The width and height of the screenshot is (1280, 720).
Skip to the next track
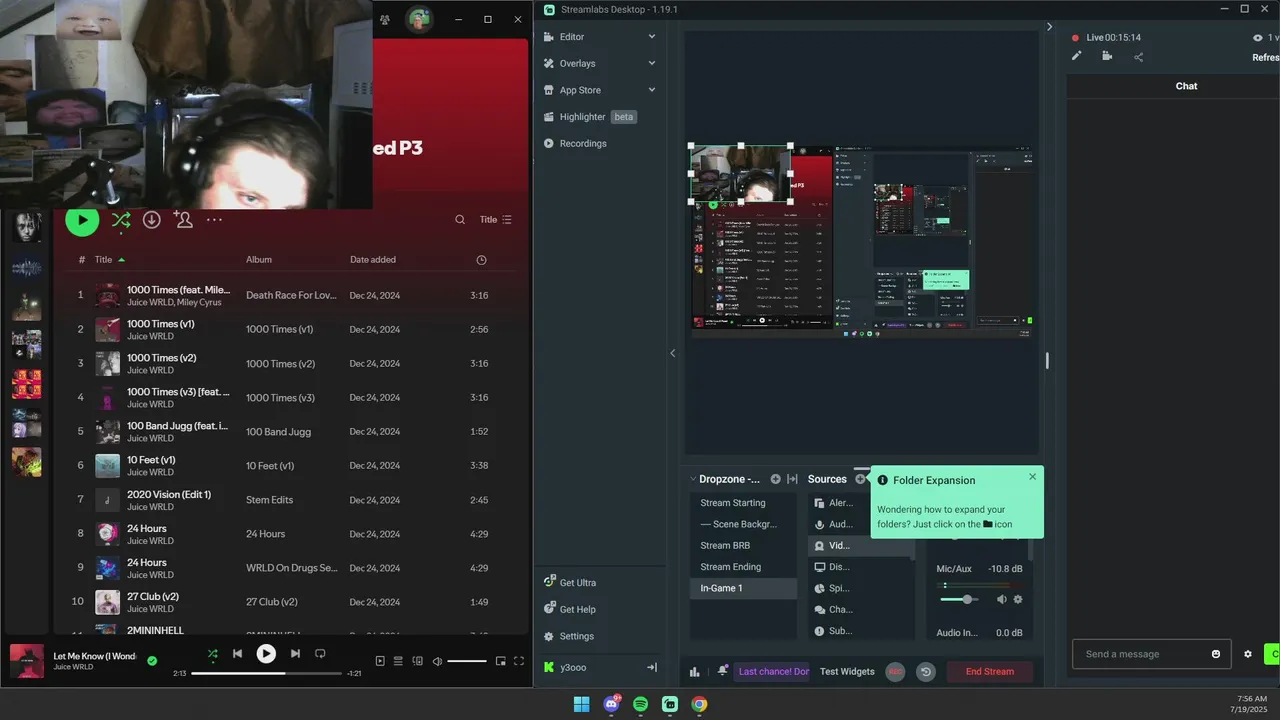[295, 654]
